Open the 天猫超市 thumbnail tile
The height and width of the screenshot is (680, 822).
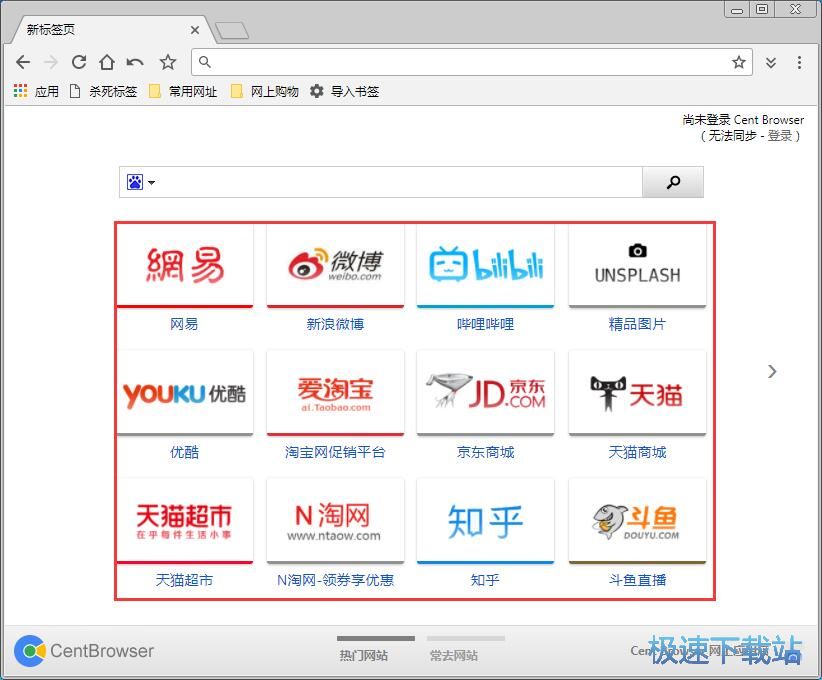pyautogui.click(x=185, y=521)
